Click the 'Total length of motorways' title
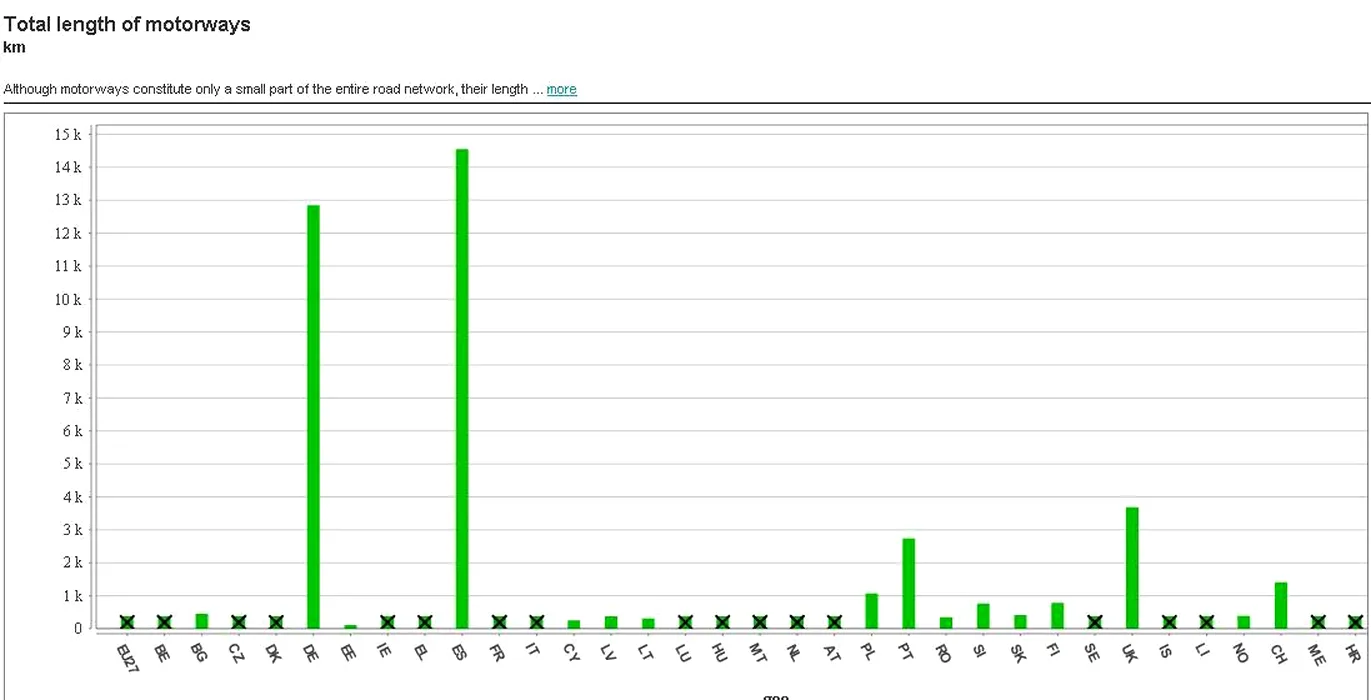 point(127,25)
